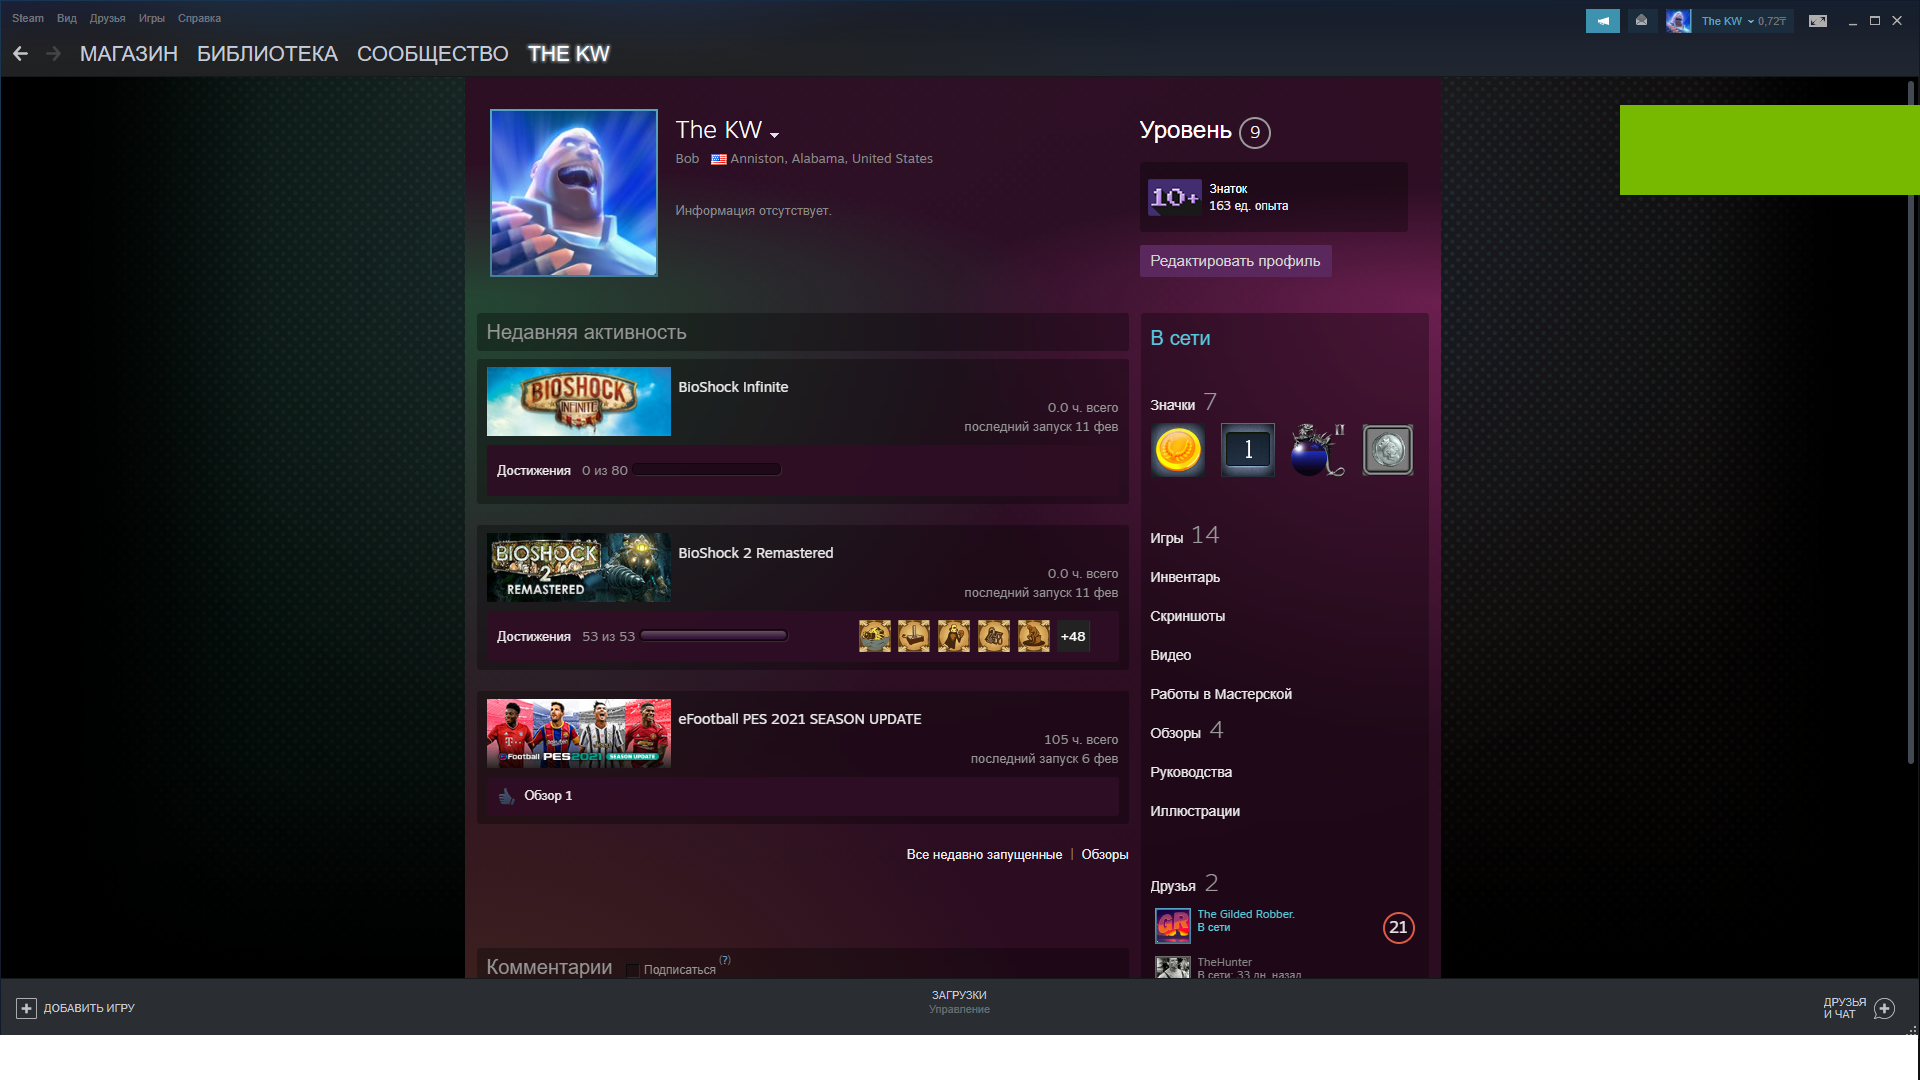The image size is (1920, 1080).
Task: Open the Видео link
Action: 1170,655
